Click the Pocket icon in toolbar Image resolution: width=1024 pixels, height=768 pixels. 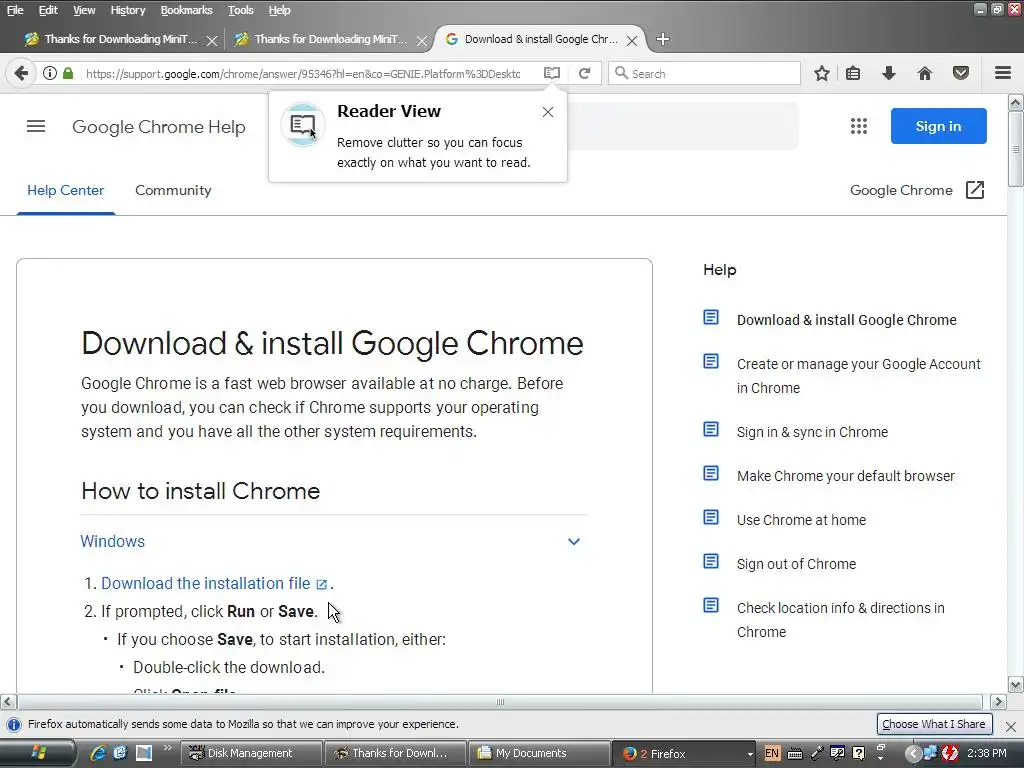pyautogui.click(x=961, y=73)
